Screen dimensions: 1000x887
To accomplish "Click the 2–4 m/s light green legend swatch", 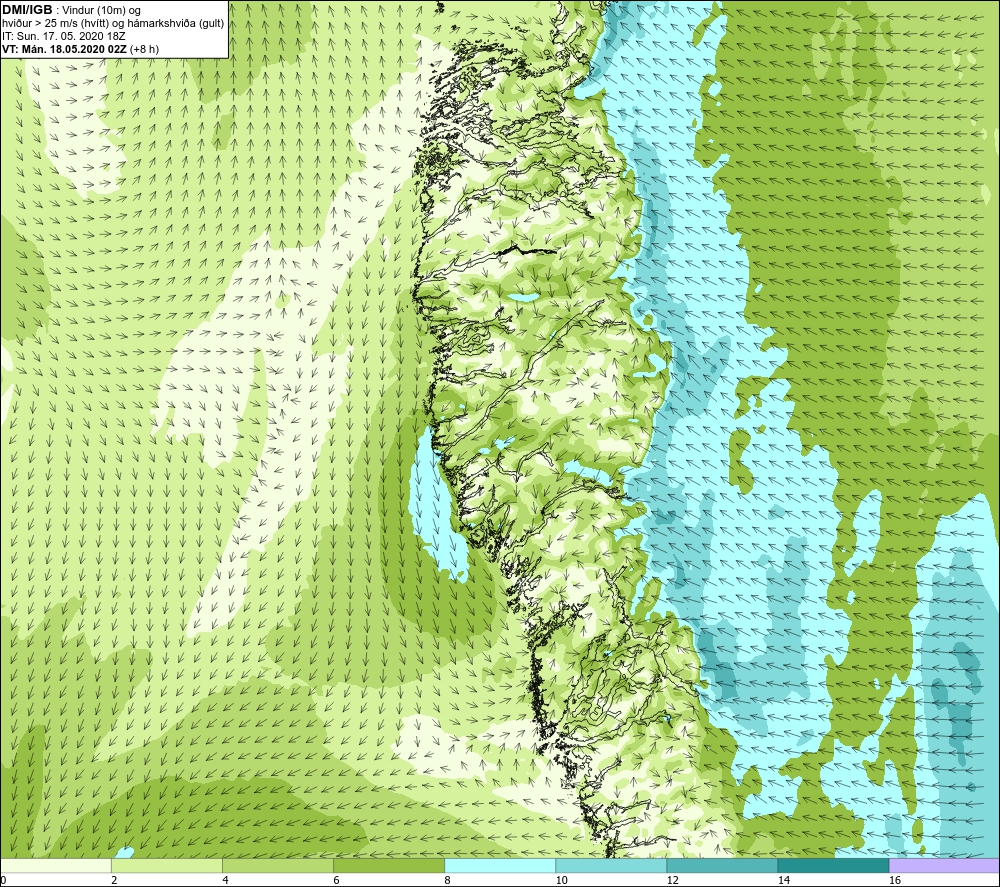I will (x=167, y=865).
